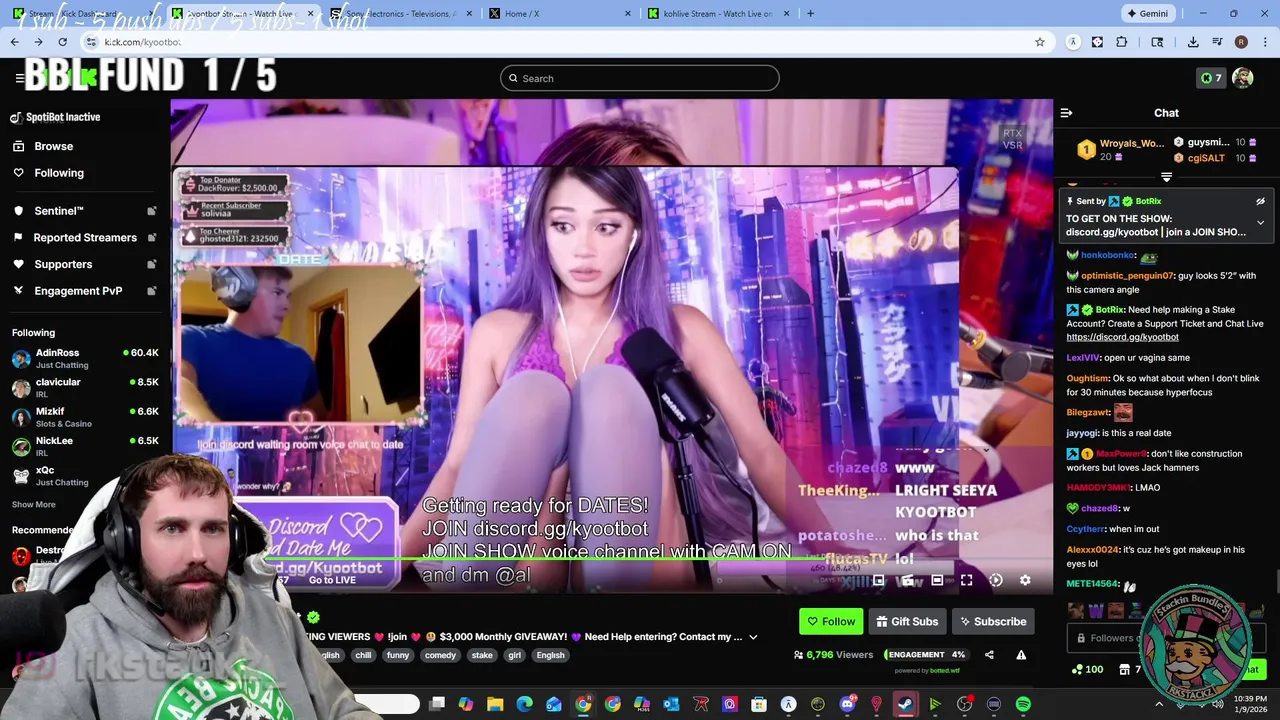Enter fullscreen on the video player

click(x=967, y=580)
